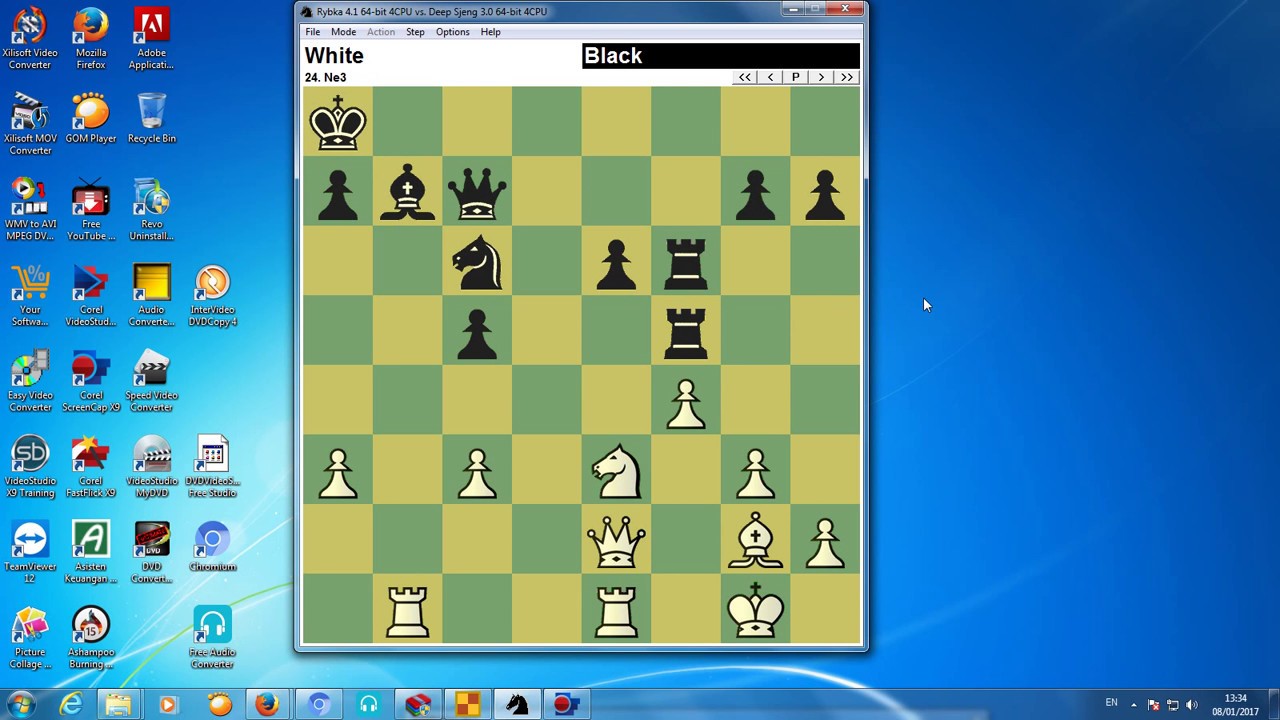Select the black rook on f6
1280x720 pixels.
(x=686, y=263)
